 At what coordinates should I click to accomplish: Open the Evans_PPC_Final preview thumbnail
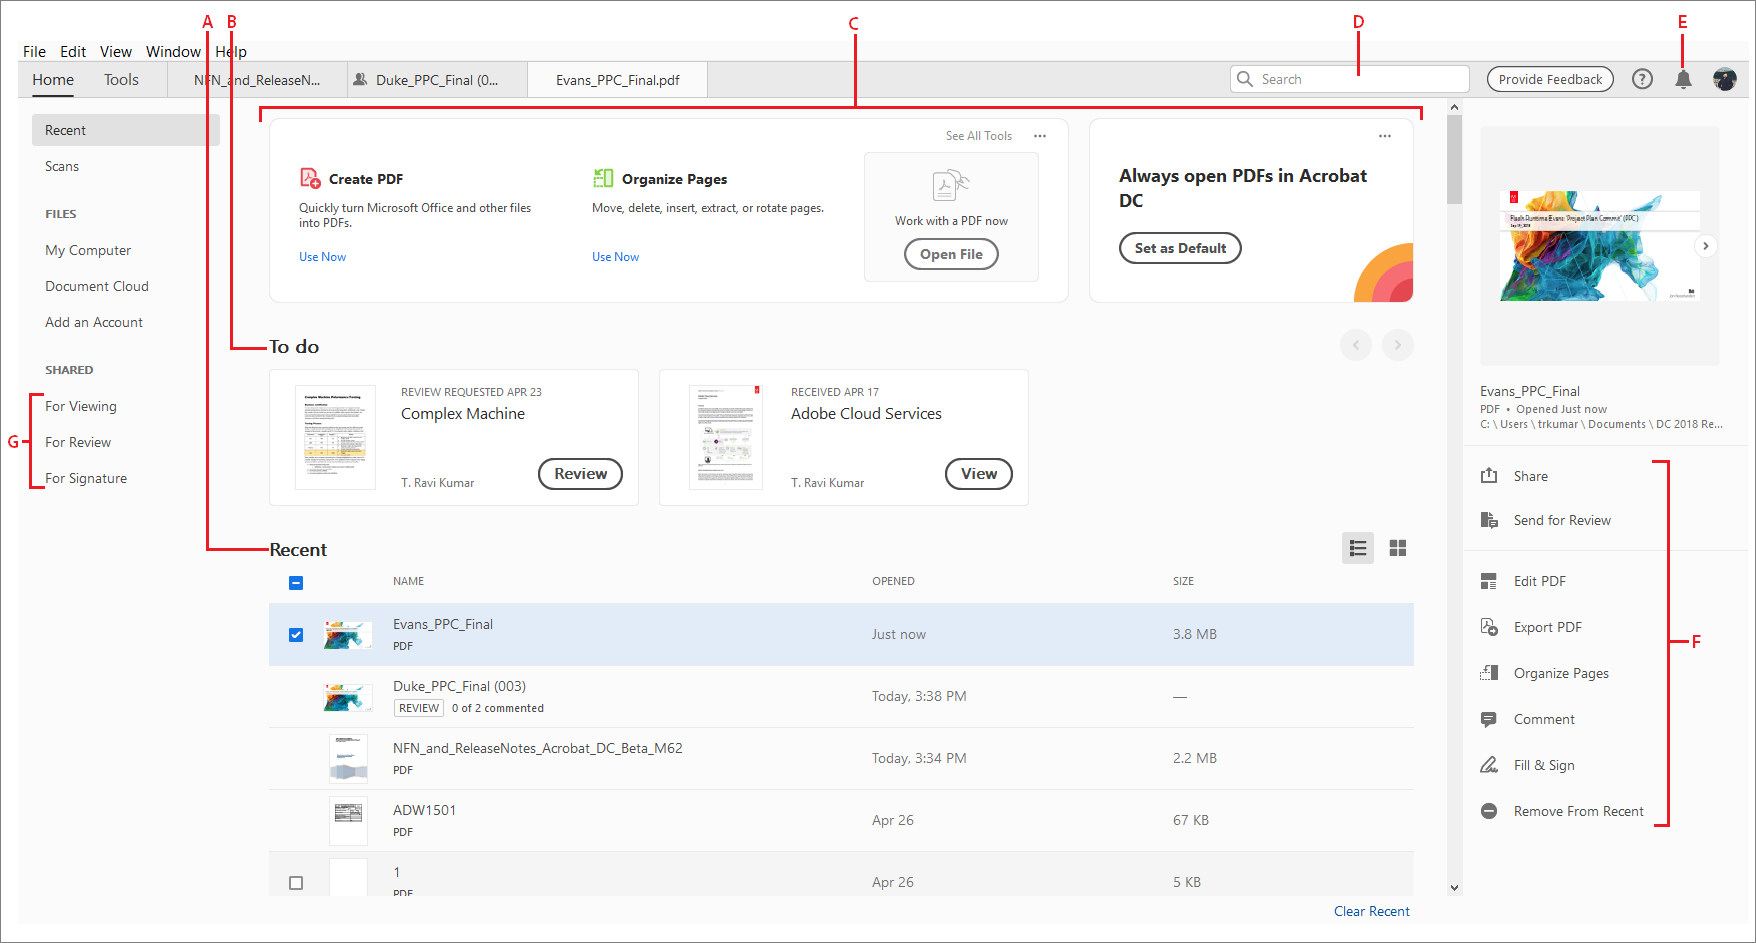1599,246
